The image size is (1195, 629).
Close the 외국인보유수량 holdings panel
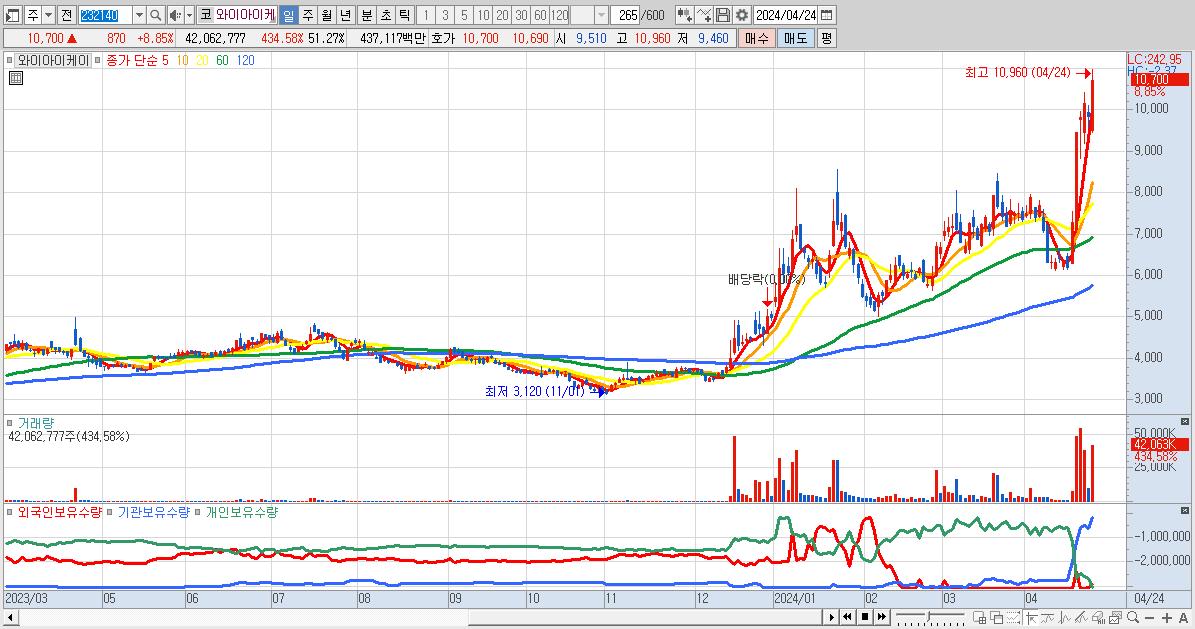click(x=1184, y=511)
